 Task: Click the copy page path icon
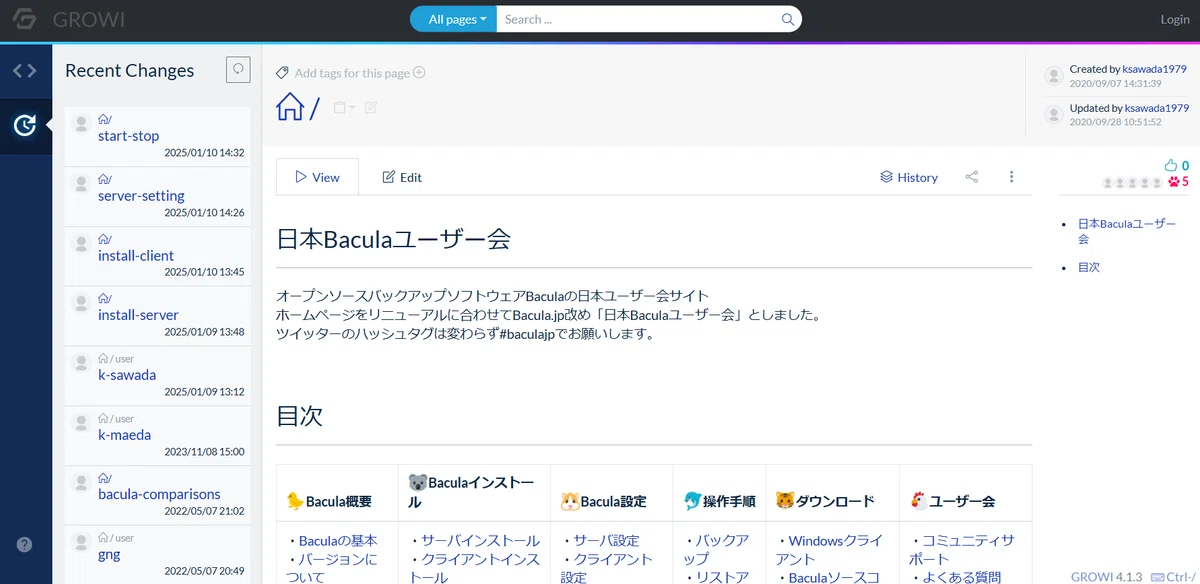[340, 107]
